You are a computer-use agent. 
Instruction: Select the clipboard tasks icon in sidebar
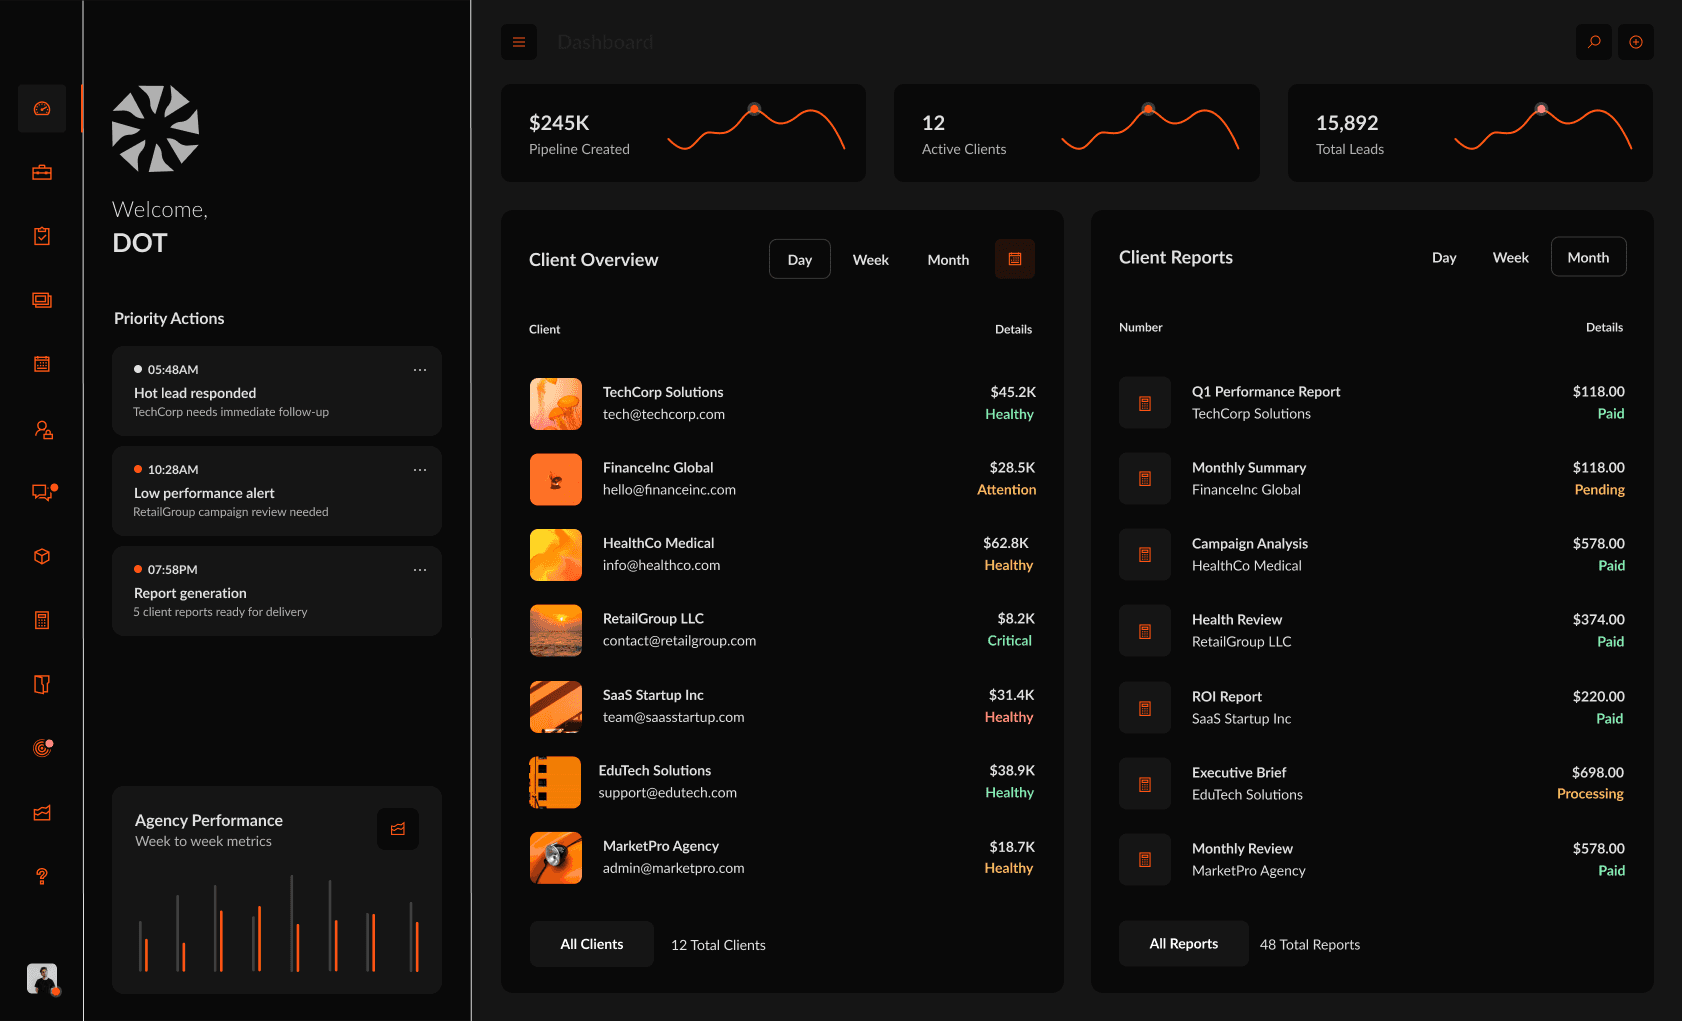[x=41, y=235]
